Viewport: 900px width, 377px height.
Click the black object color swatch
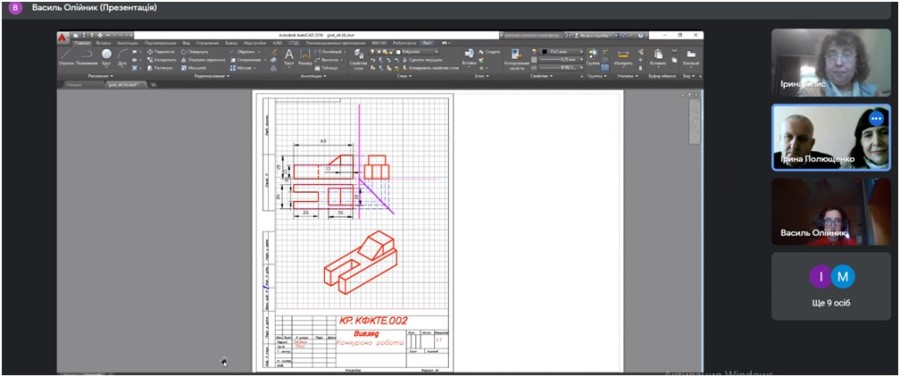[545, 51]
